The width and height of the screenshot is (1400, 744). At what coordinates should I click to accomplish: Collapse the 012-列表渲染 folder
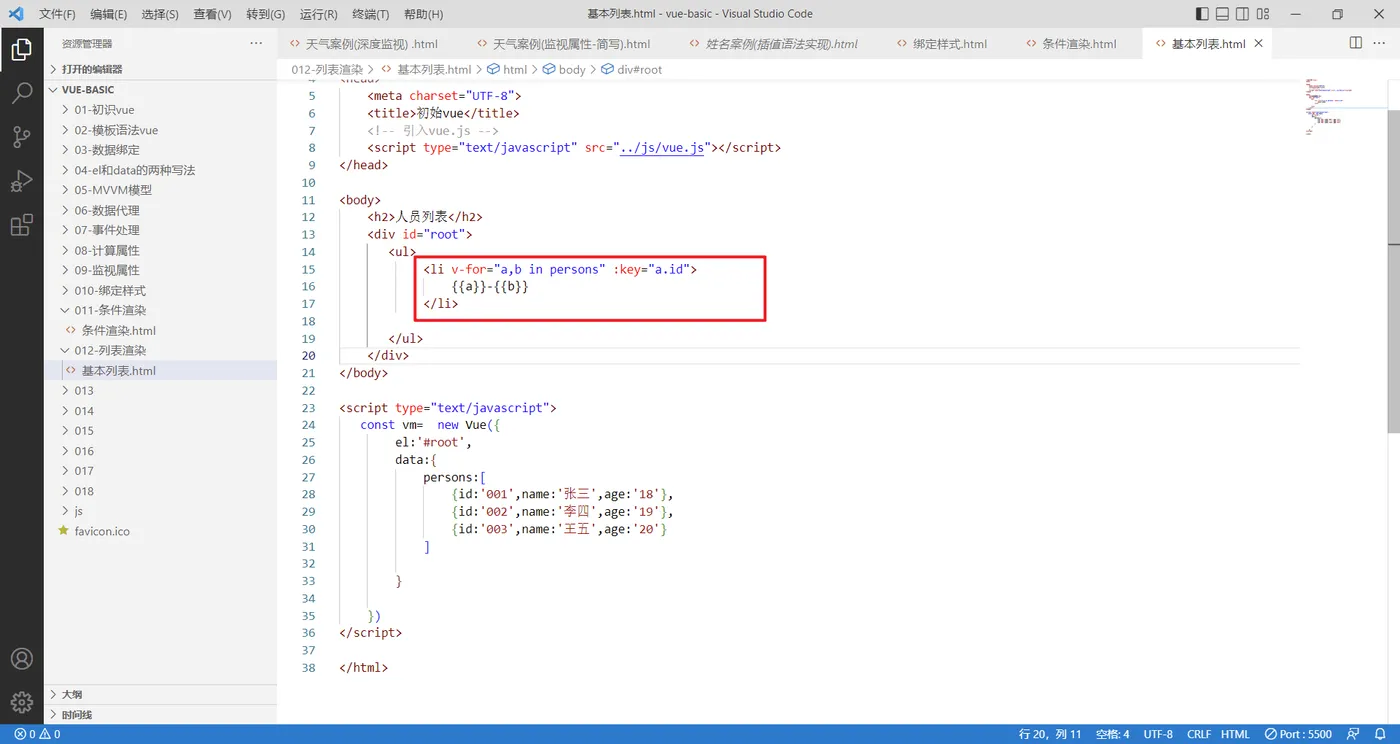[160, 350]
